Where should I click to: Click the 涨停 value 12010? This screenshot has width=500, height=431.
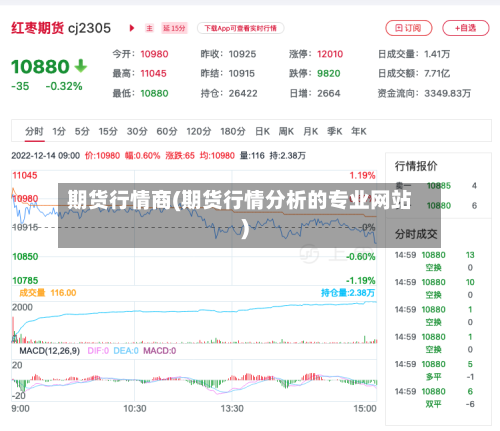[330, 54]
